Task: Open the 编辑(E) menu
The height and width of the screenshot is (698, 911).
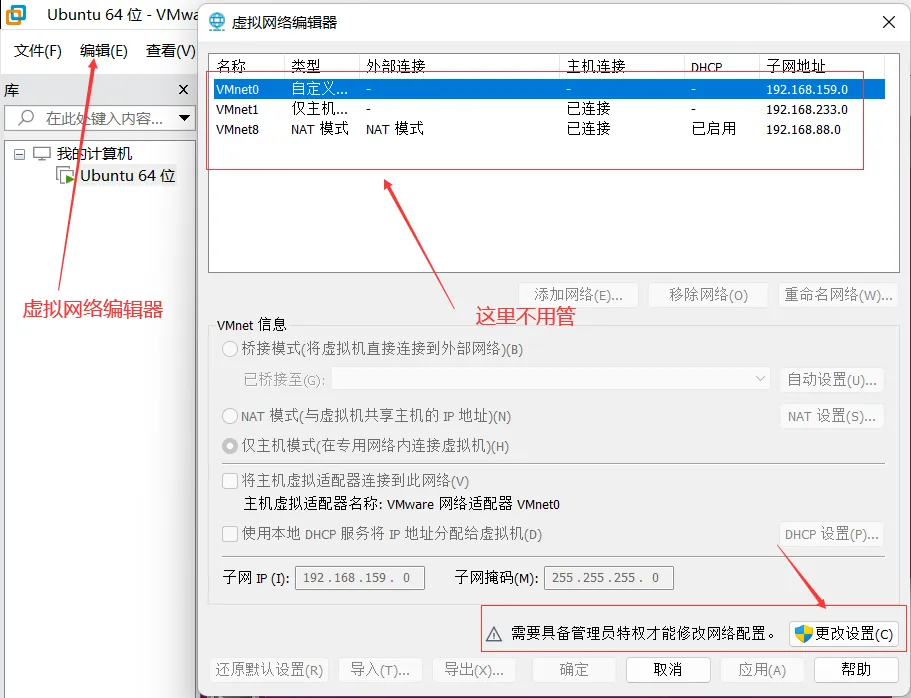Action: click(x=104, y=51)
